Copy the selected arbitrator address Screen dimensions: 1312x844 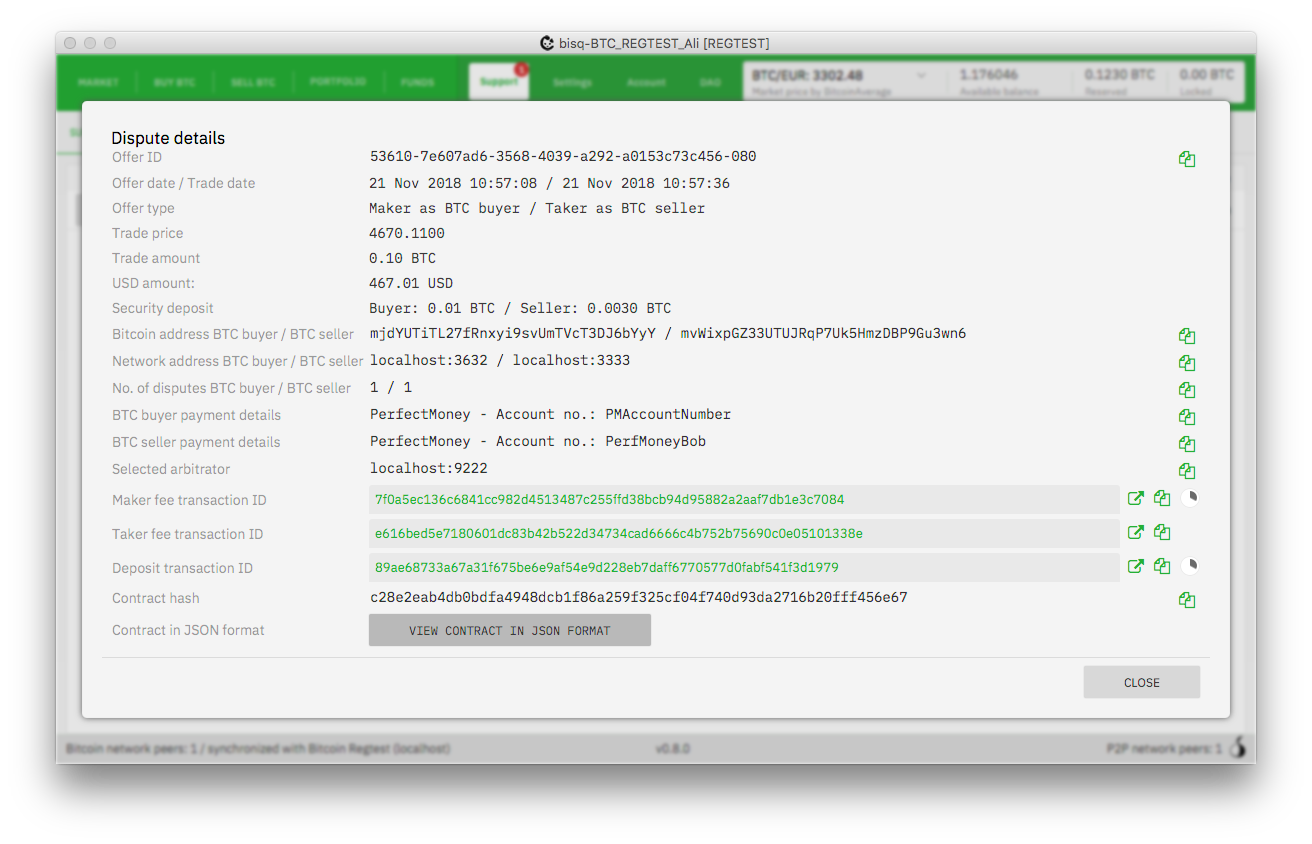pyautogui.click(x=1187, y=471)
